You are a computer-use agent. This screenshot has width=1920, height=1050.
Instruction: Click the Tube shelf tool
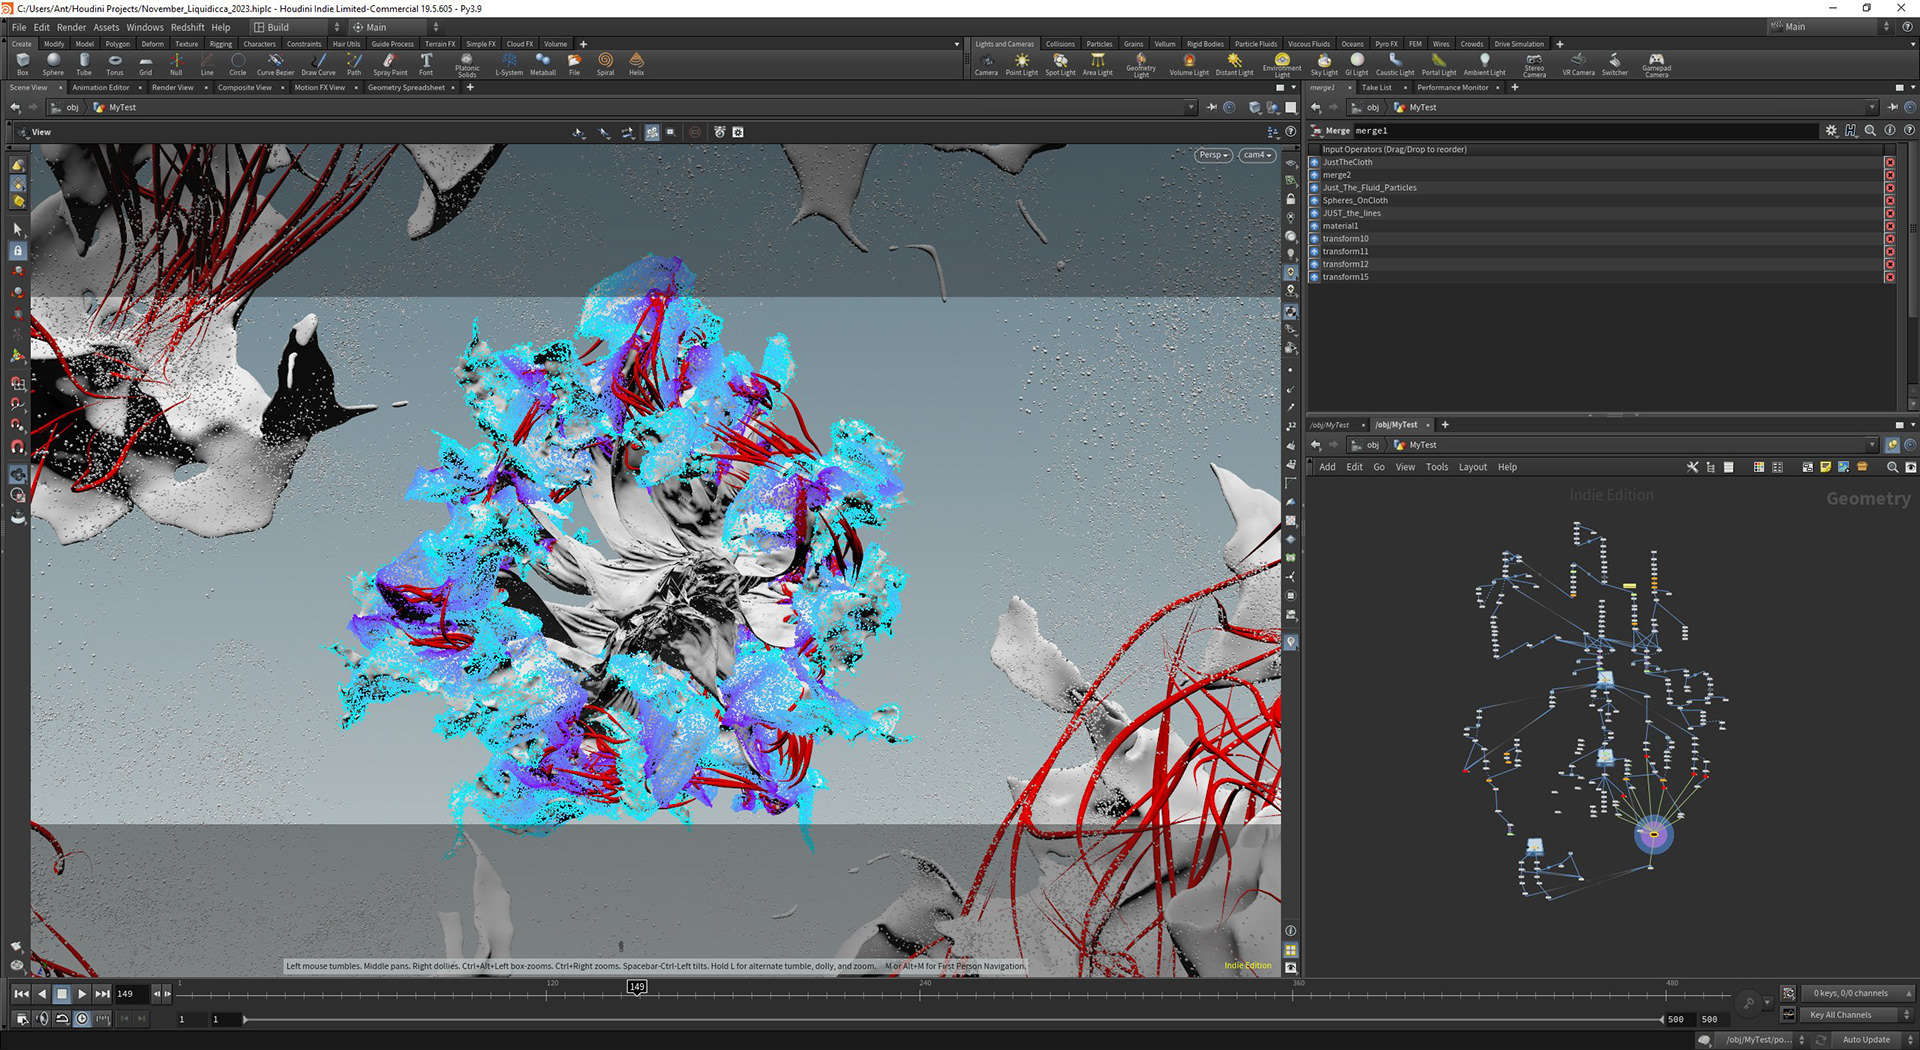(x=84, y=64)
